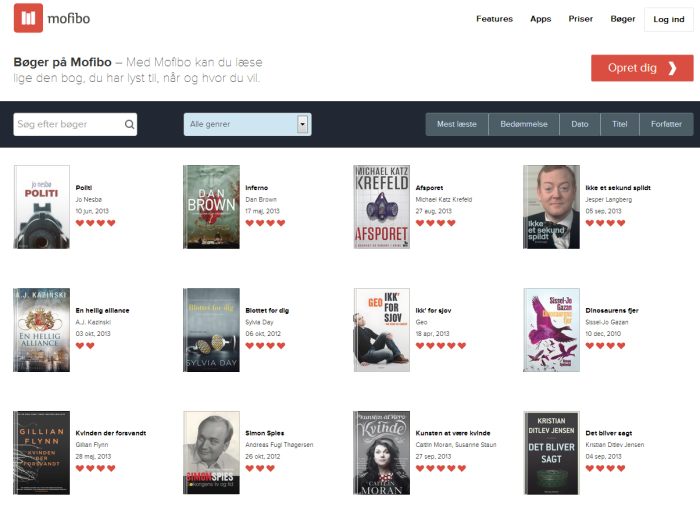Click author Andreas Fugl Thøgersen

tap(279, 445)
